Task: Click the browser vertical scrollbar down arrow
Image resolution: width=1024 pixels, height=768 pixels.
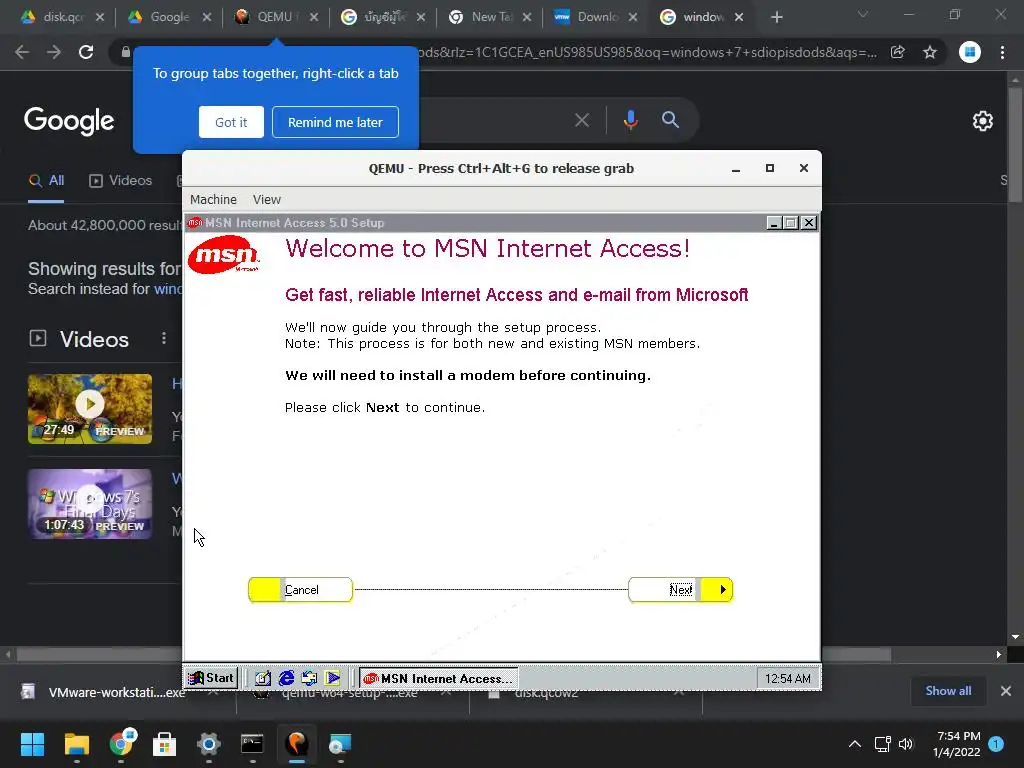Action: coord(1015,637)
